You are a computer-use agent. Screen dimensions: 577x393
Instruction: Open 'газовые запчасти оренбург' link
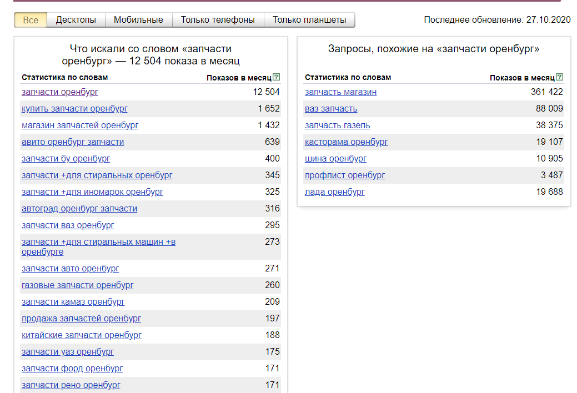tap(77, 285)
